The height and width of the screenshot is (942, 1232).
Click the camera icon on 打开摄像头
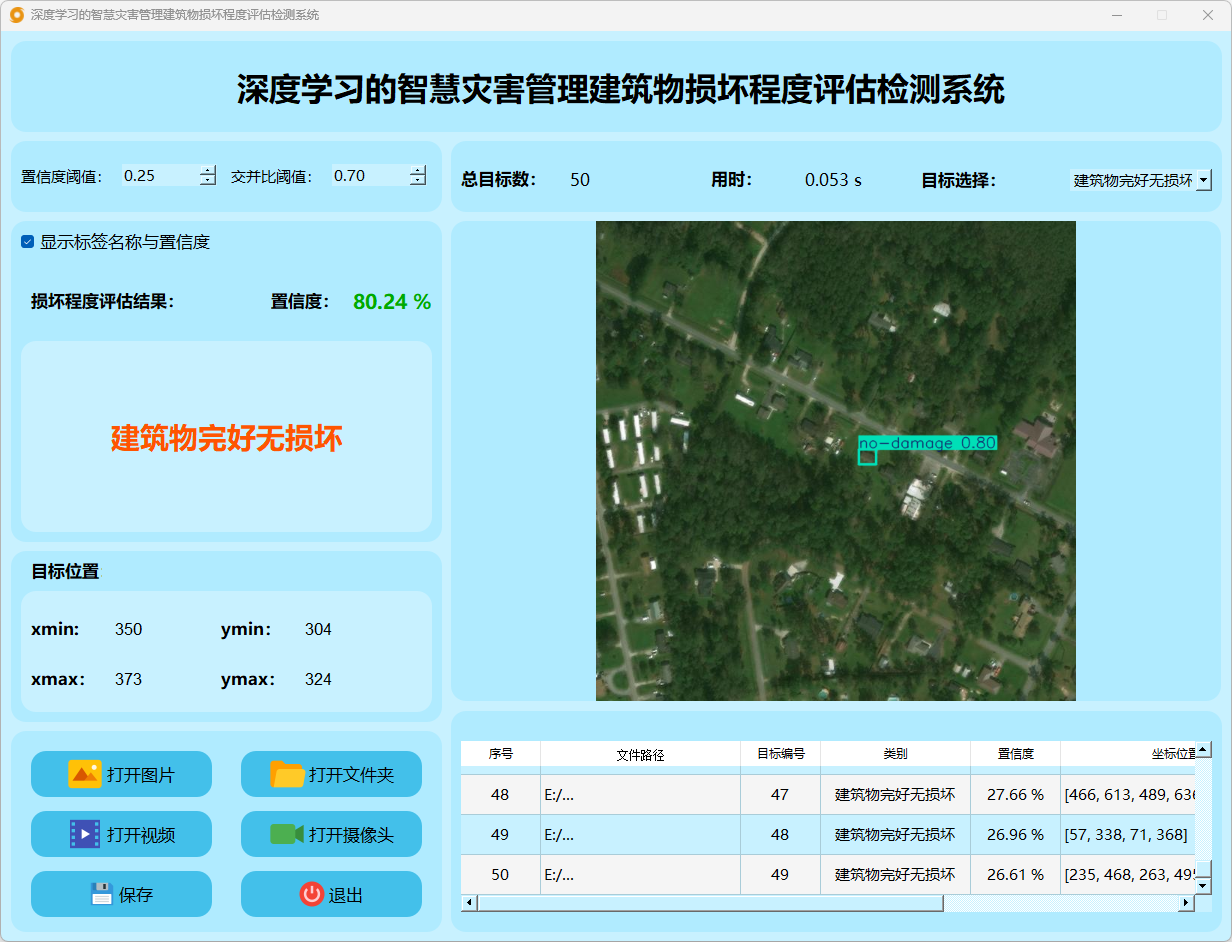click(287, 834)
